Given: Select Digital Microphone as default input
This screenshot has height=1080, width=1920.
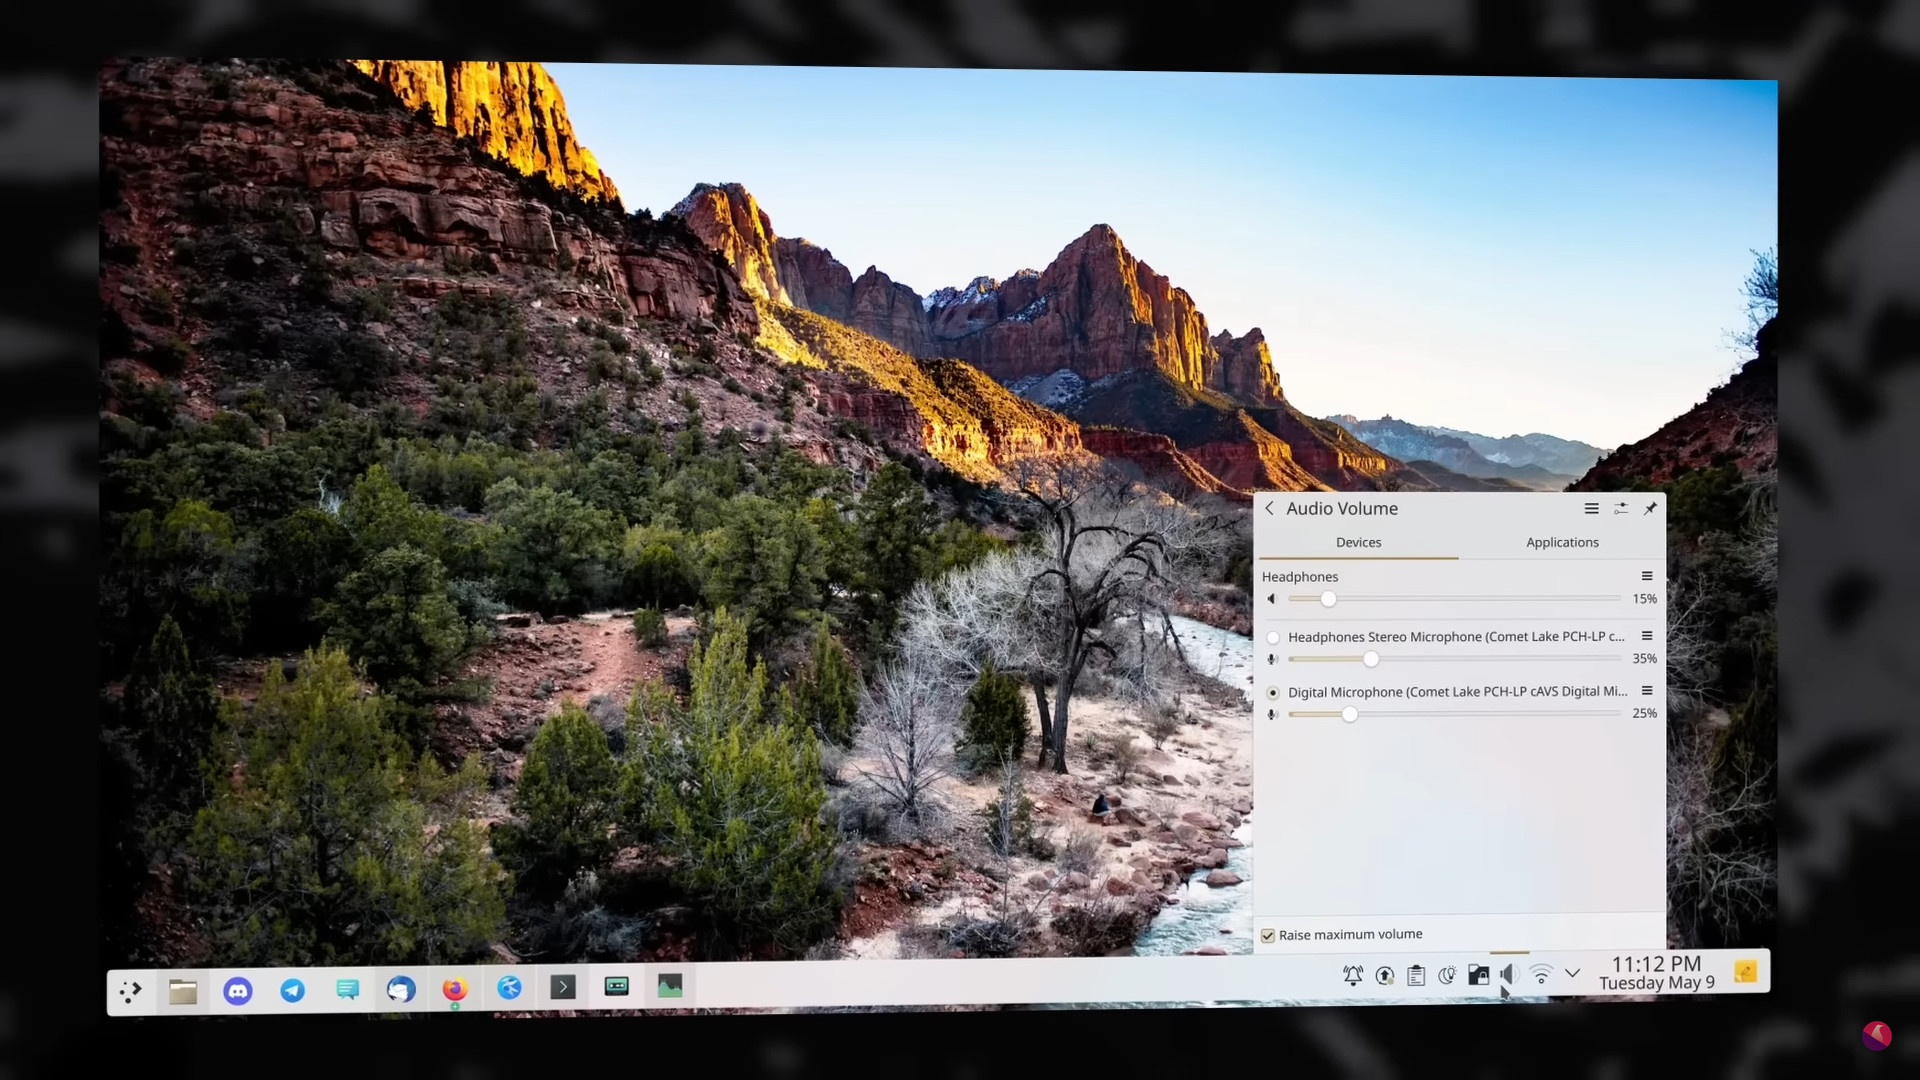Looking at the screenshot, I should 1273,692.
